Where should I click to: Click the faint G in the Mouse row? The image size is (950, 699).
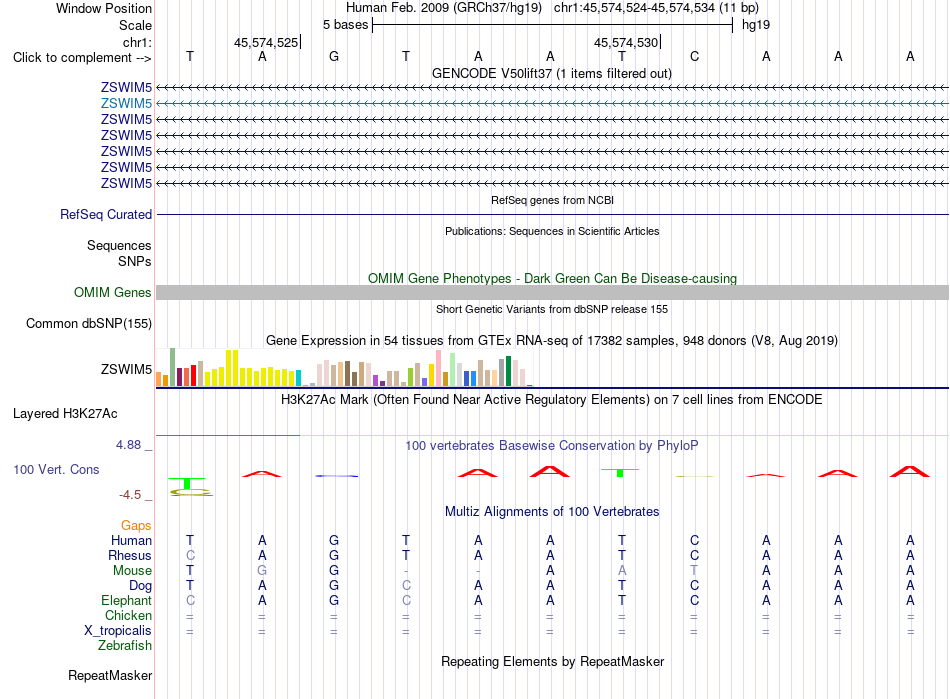(262, 571)
